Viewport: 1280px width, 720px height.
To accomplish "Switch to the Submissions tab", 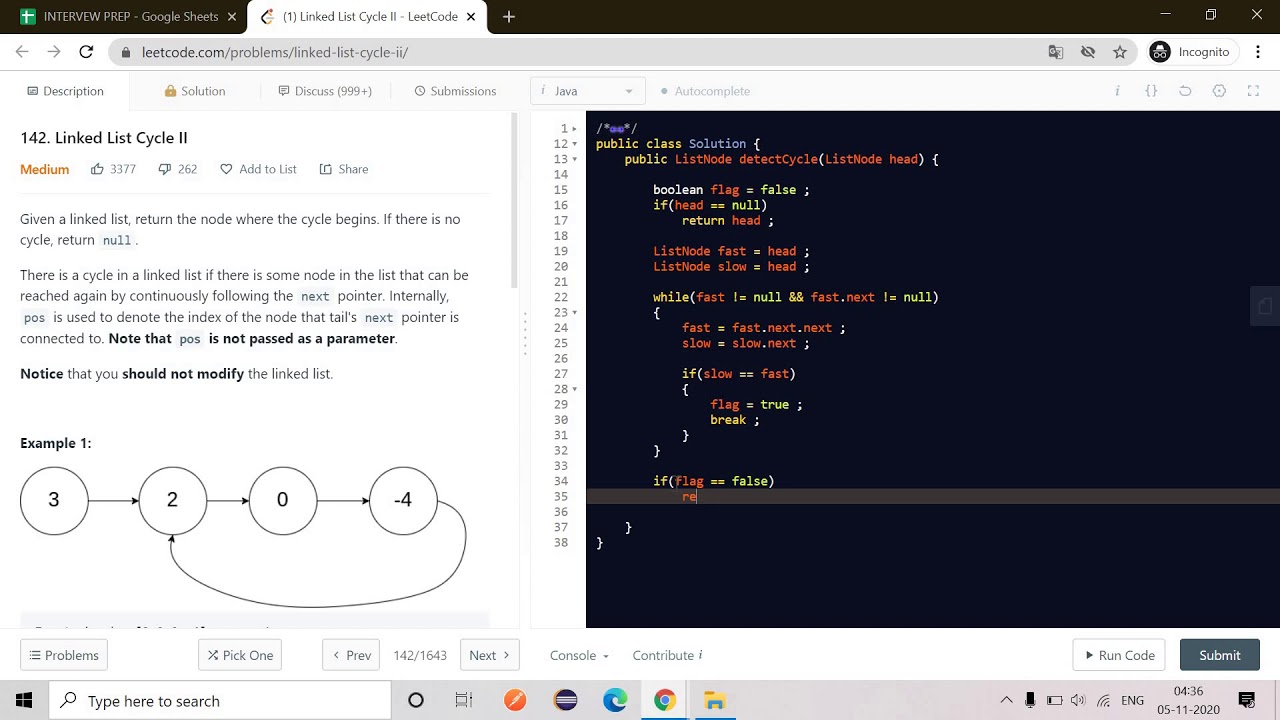I will coord(455,91).
